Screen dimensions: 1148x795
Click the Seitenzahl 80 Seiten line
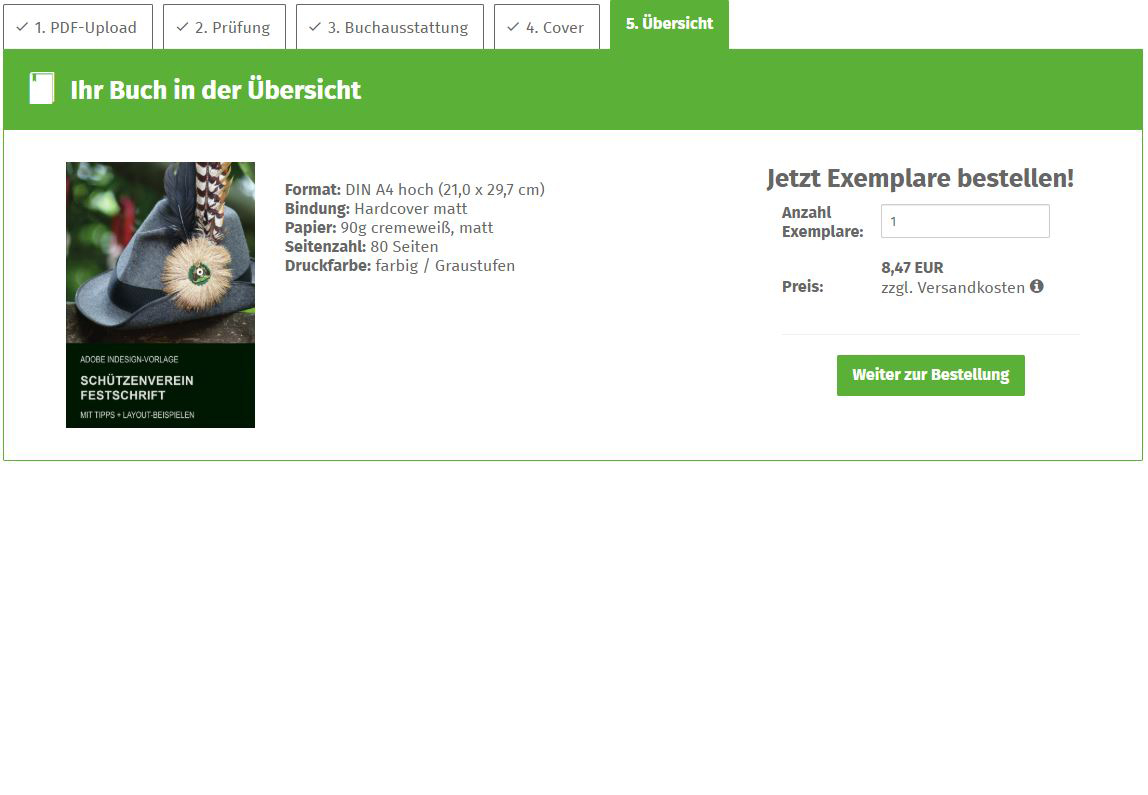pos(361,247)
